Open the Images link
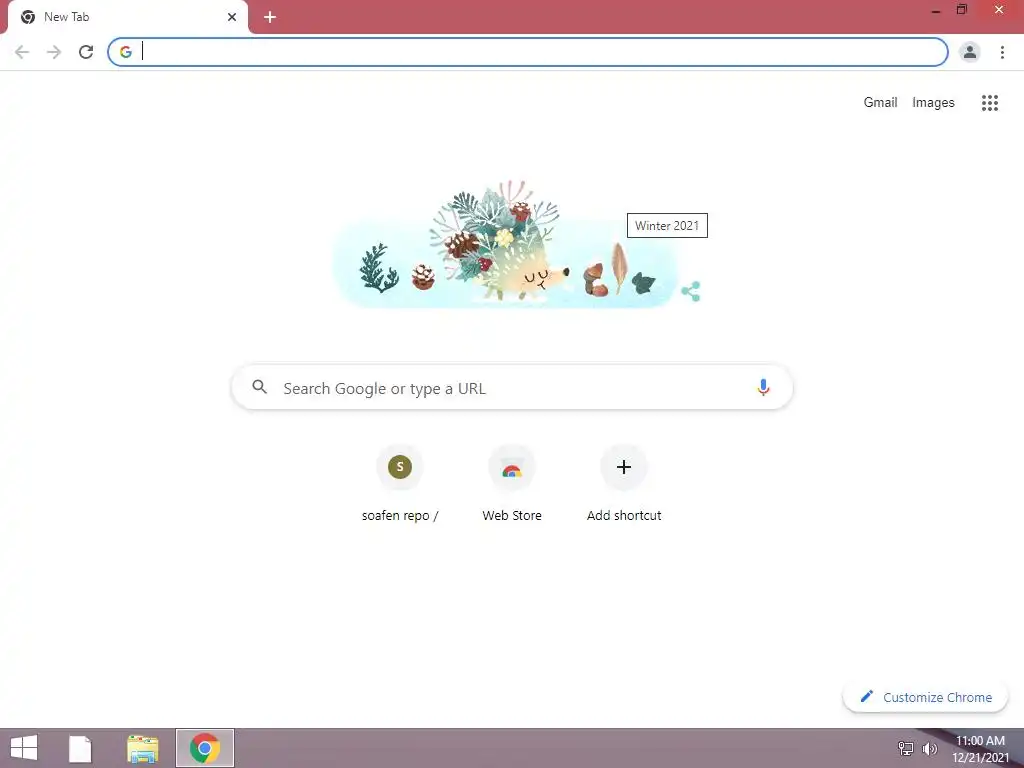 [x=933, y=103]
